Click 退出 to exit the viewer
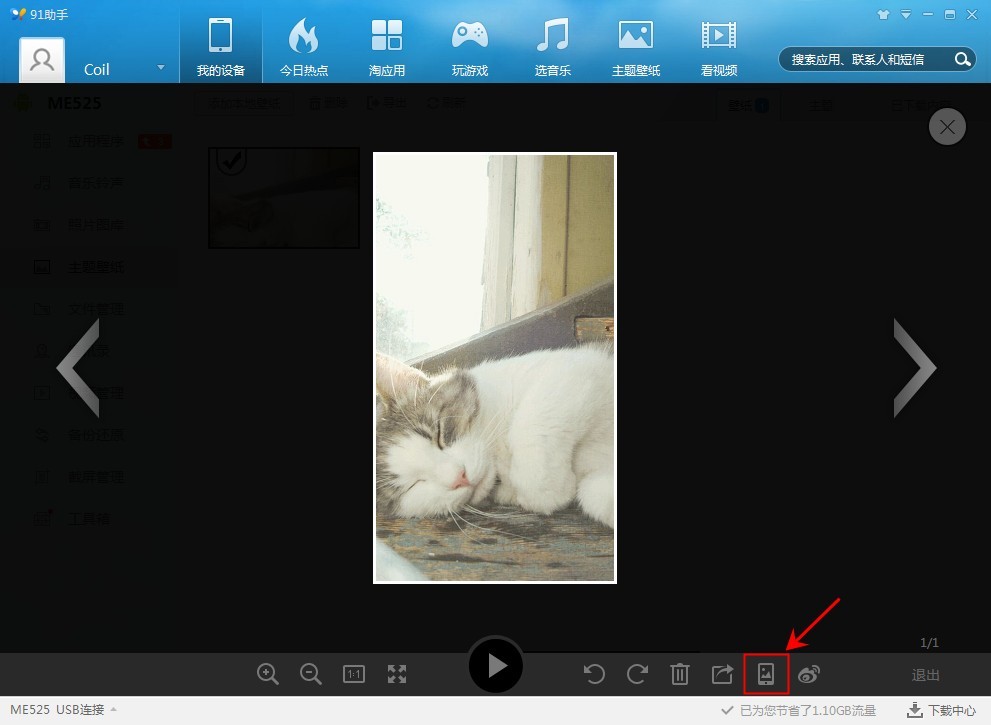 click(x=926, y=675)
